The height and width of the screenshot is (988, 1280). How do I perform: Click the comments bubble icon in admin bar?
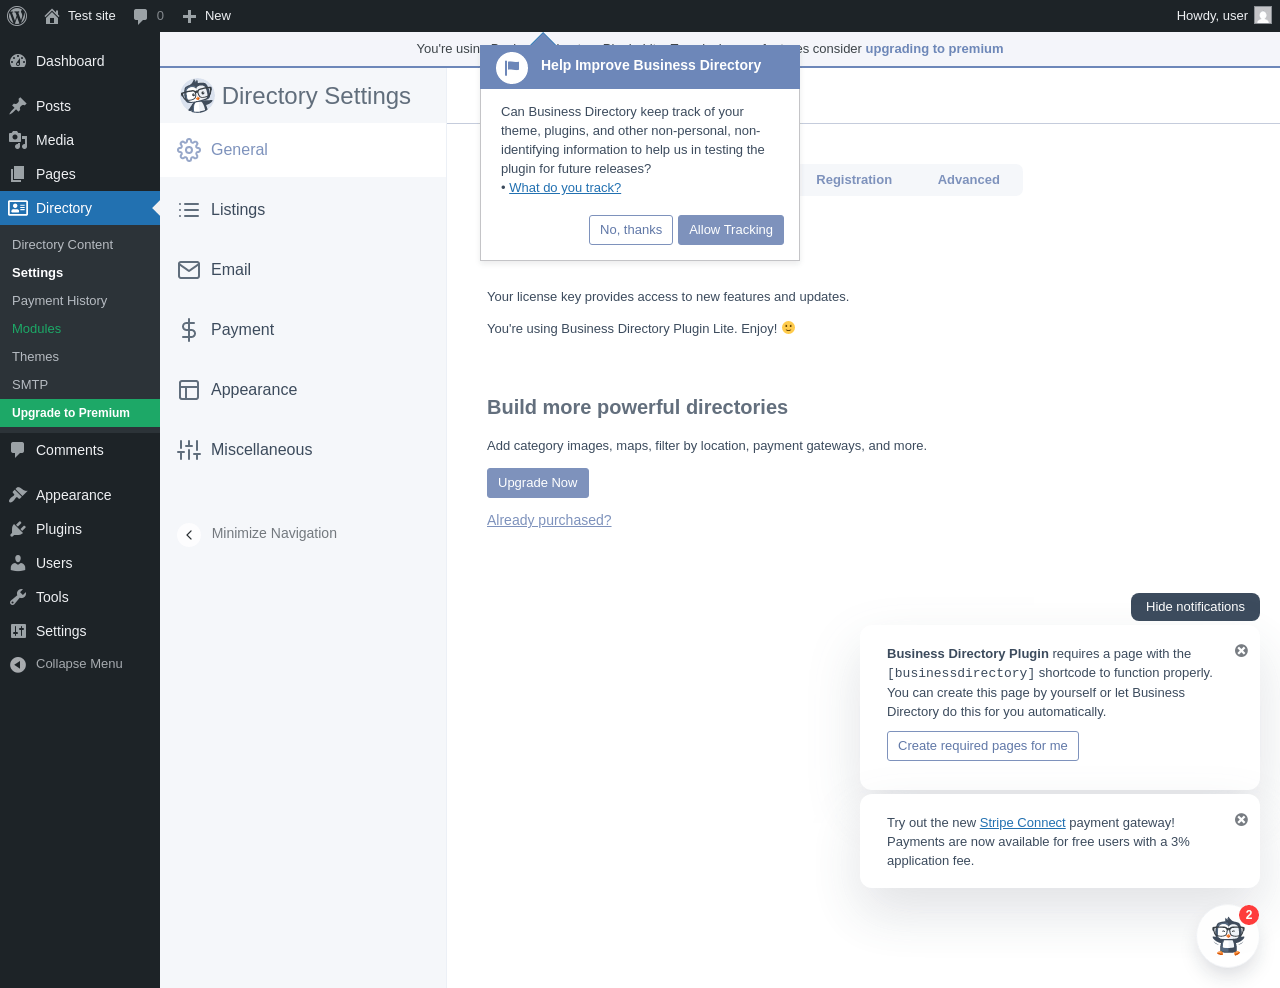[x=141, y=16]
